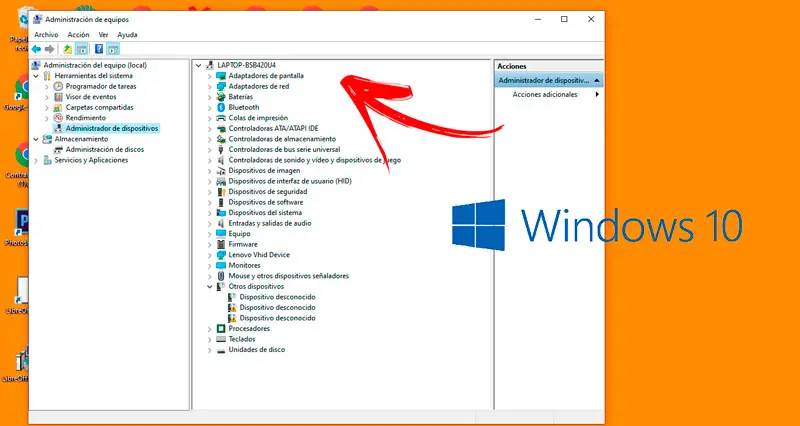Click the Equipo computer icon
This screenshot has width=800, height=426.
click(x=221, y=234)
